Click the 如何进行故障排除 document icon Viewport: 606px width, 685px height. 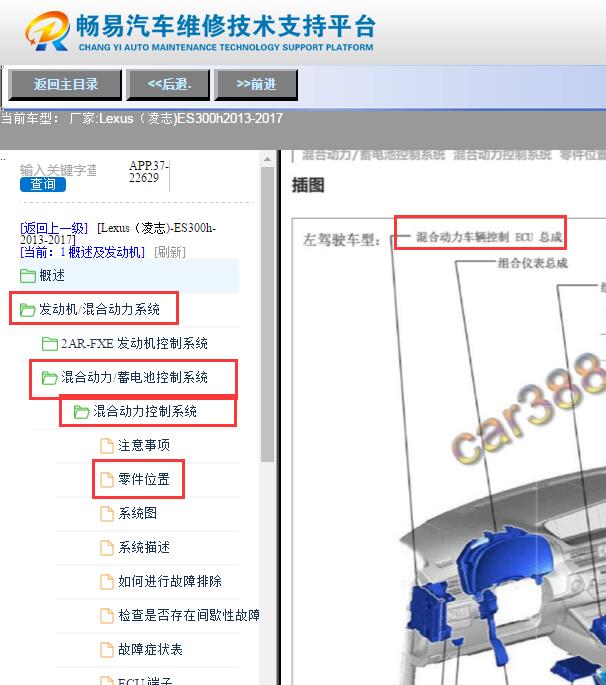coord(107,582)
